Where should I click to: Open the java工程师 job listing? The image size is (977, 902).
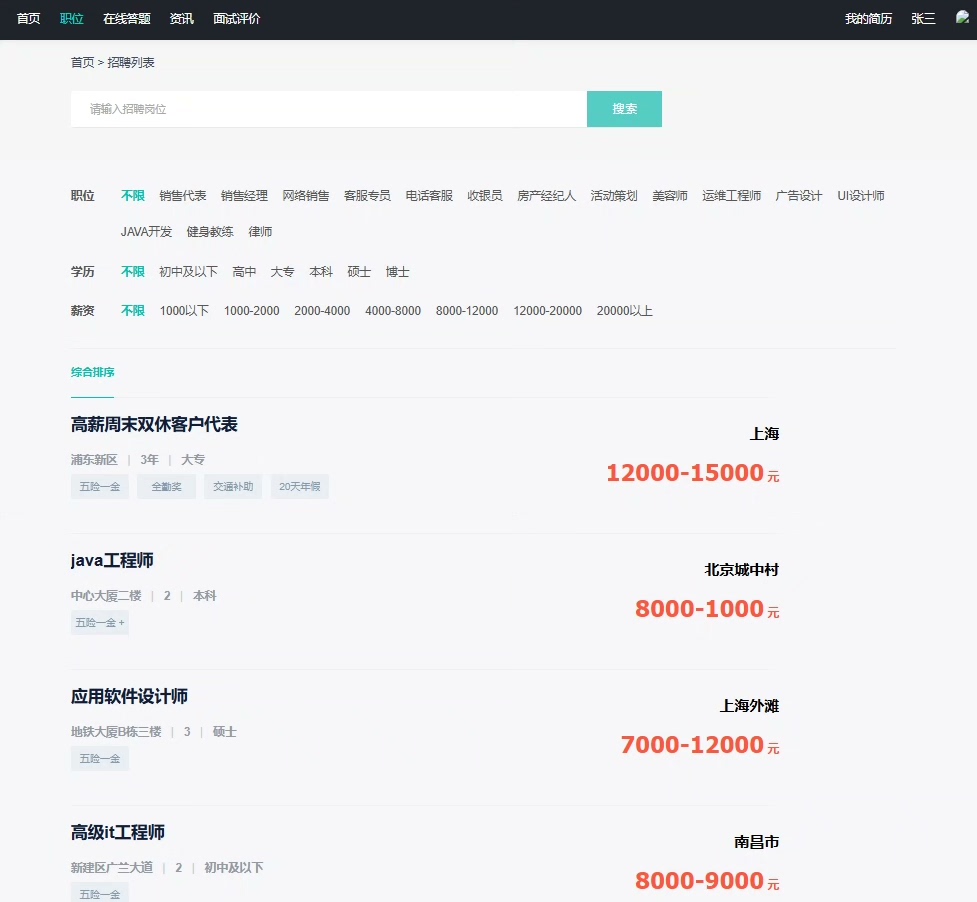[112, 561]
